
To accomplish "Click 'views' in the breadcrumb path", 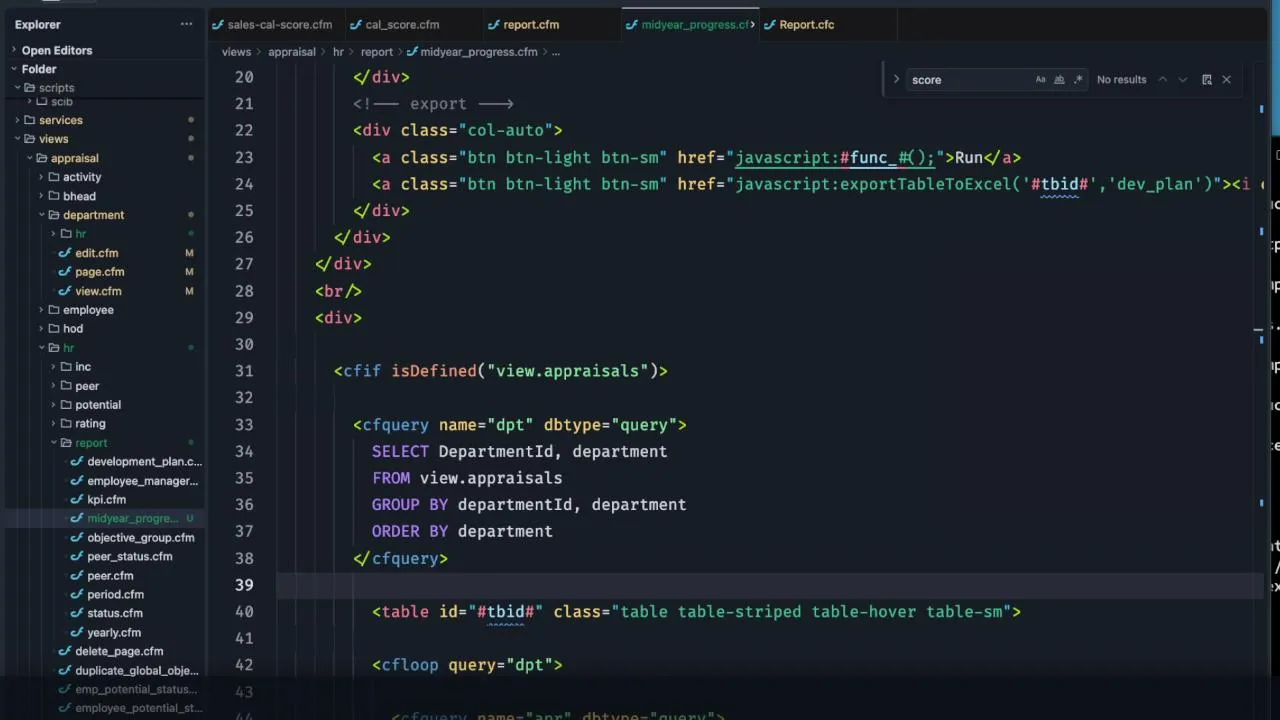I will (x=236, y=52).
